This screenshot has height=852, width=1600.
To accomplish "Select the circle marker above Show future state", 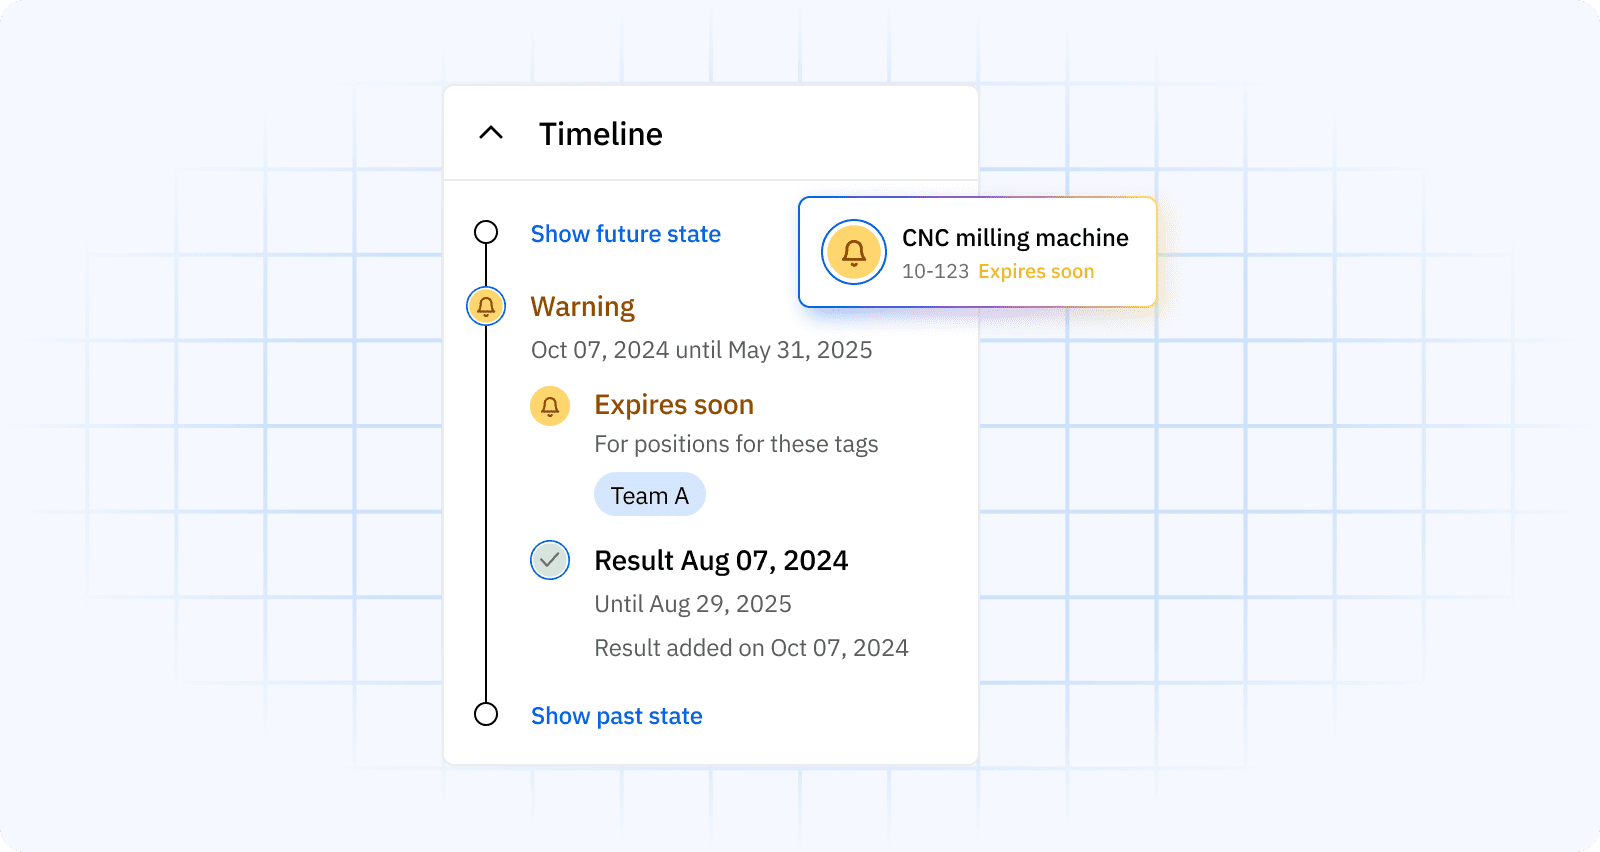I will coord(486,231).
